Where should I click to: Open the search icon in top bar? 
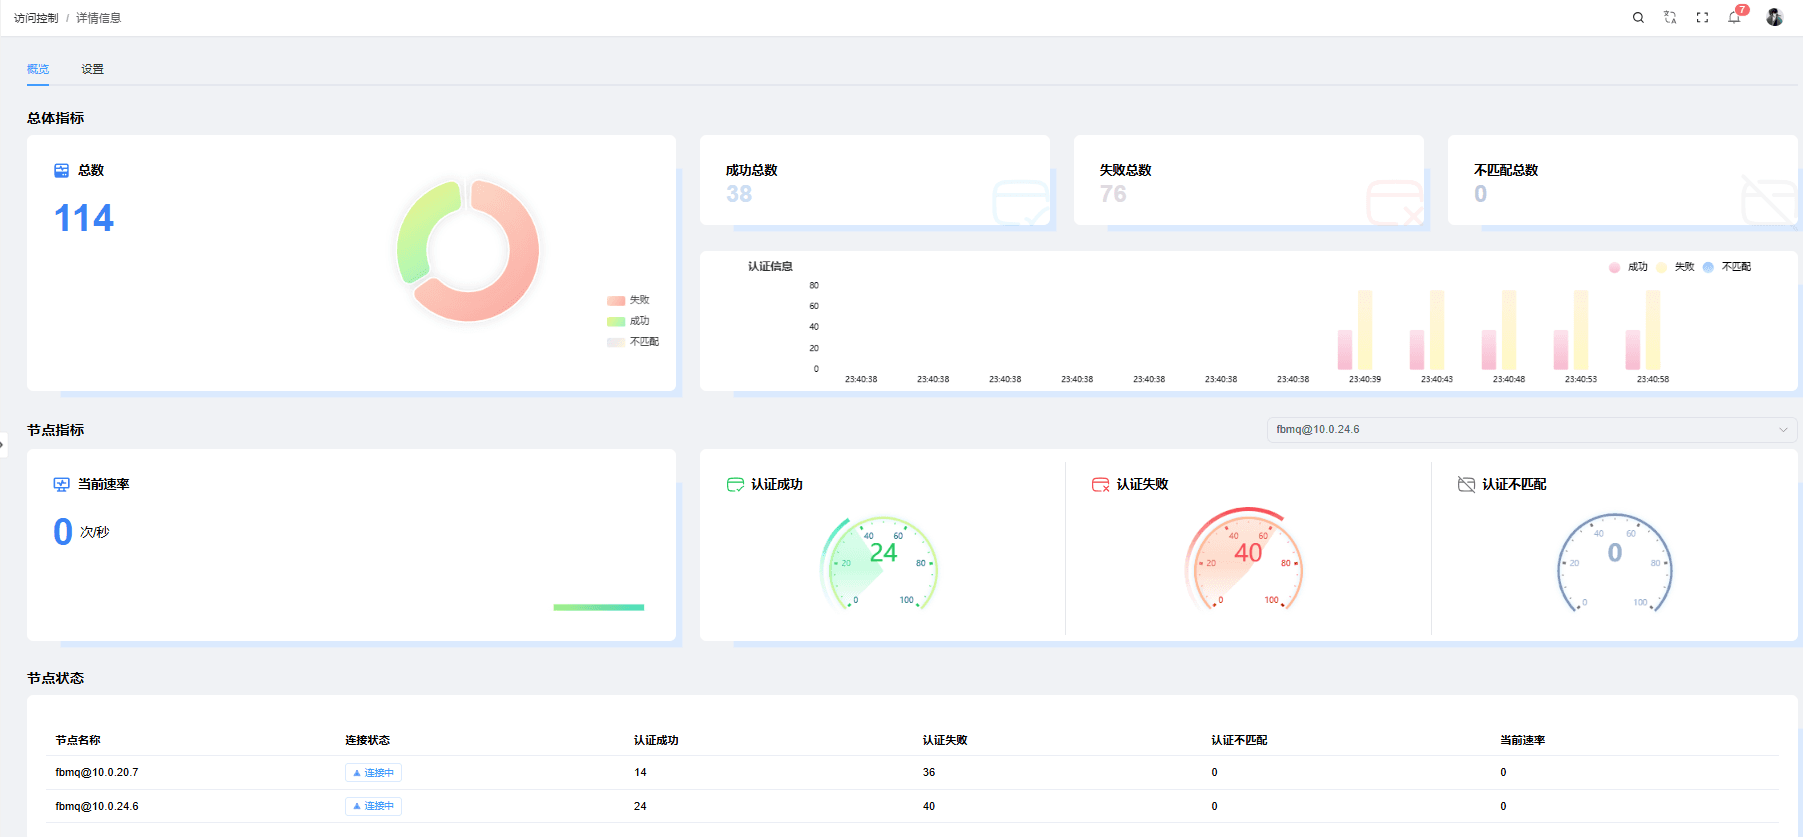[1638, 18]
